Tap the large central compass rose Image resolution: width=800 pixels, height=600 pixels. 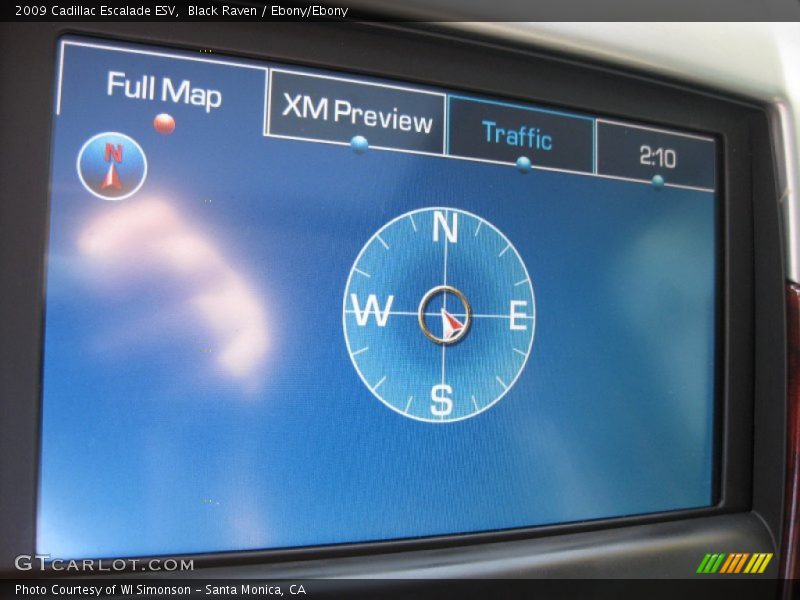[x=440, y=314]
